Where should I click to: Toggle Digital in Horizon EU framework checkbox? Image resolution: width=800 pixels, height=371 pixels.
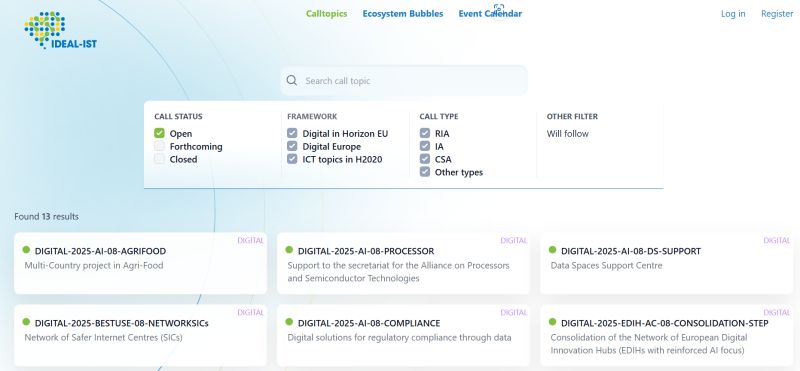coord(292,133)
